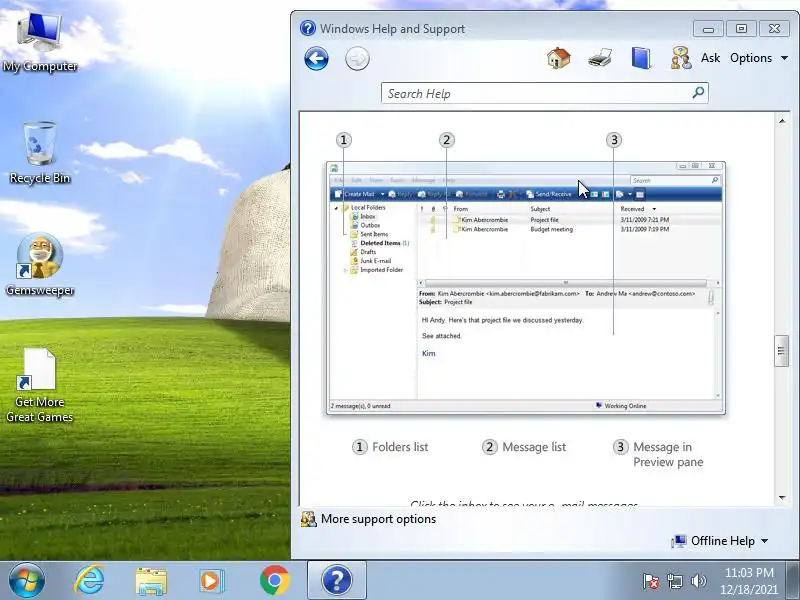Launch Internet Explorer from taskbar
800x600 pixels.
(90, 581)
